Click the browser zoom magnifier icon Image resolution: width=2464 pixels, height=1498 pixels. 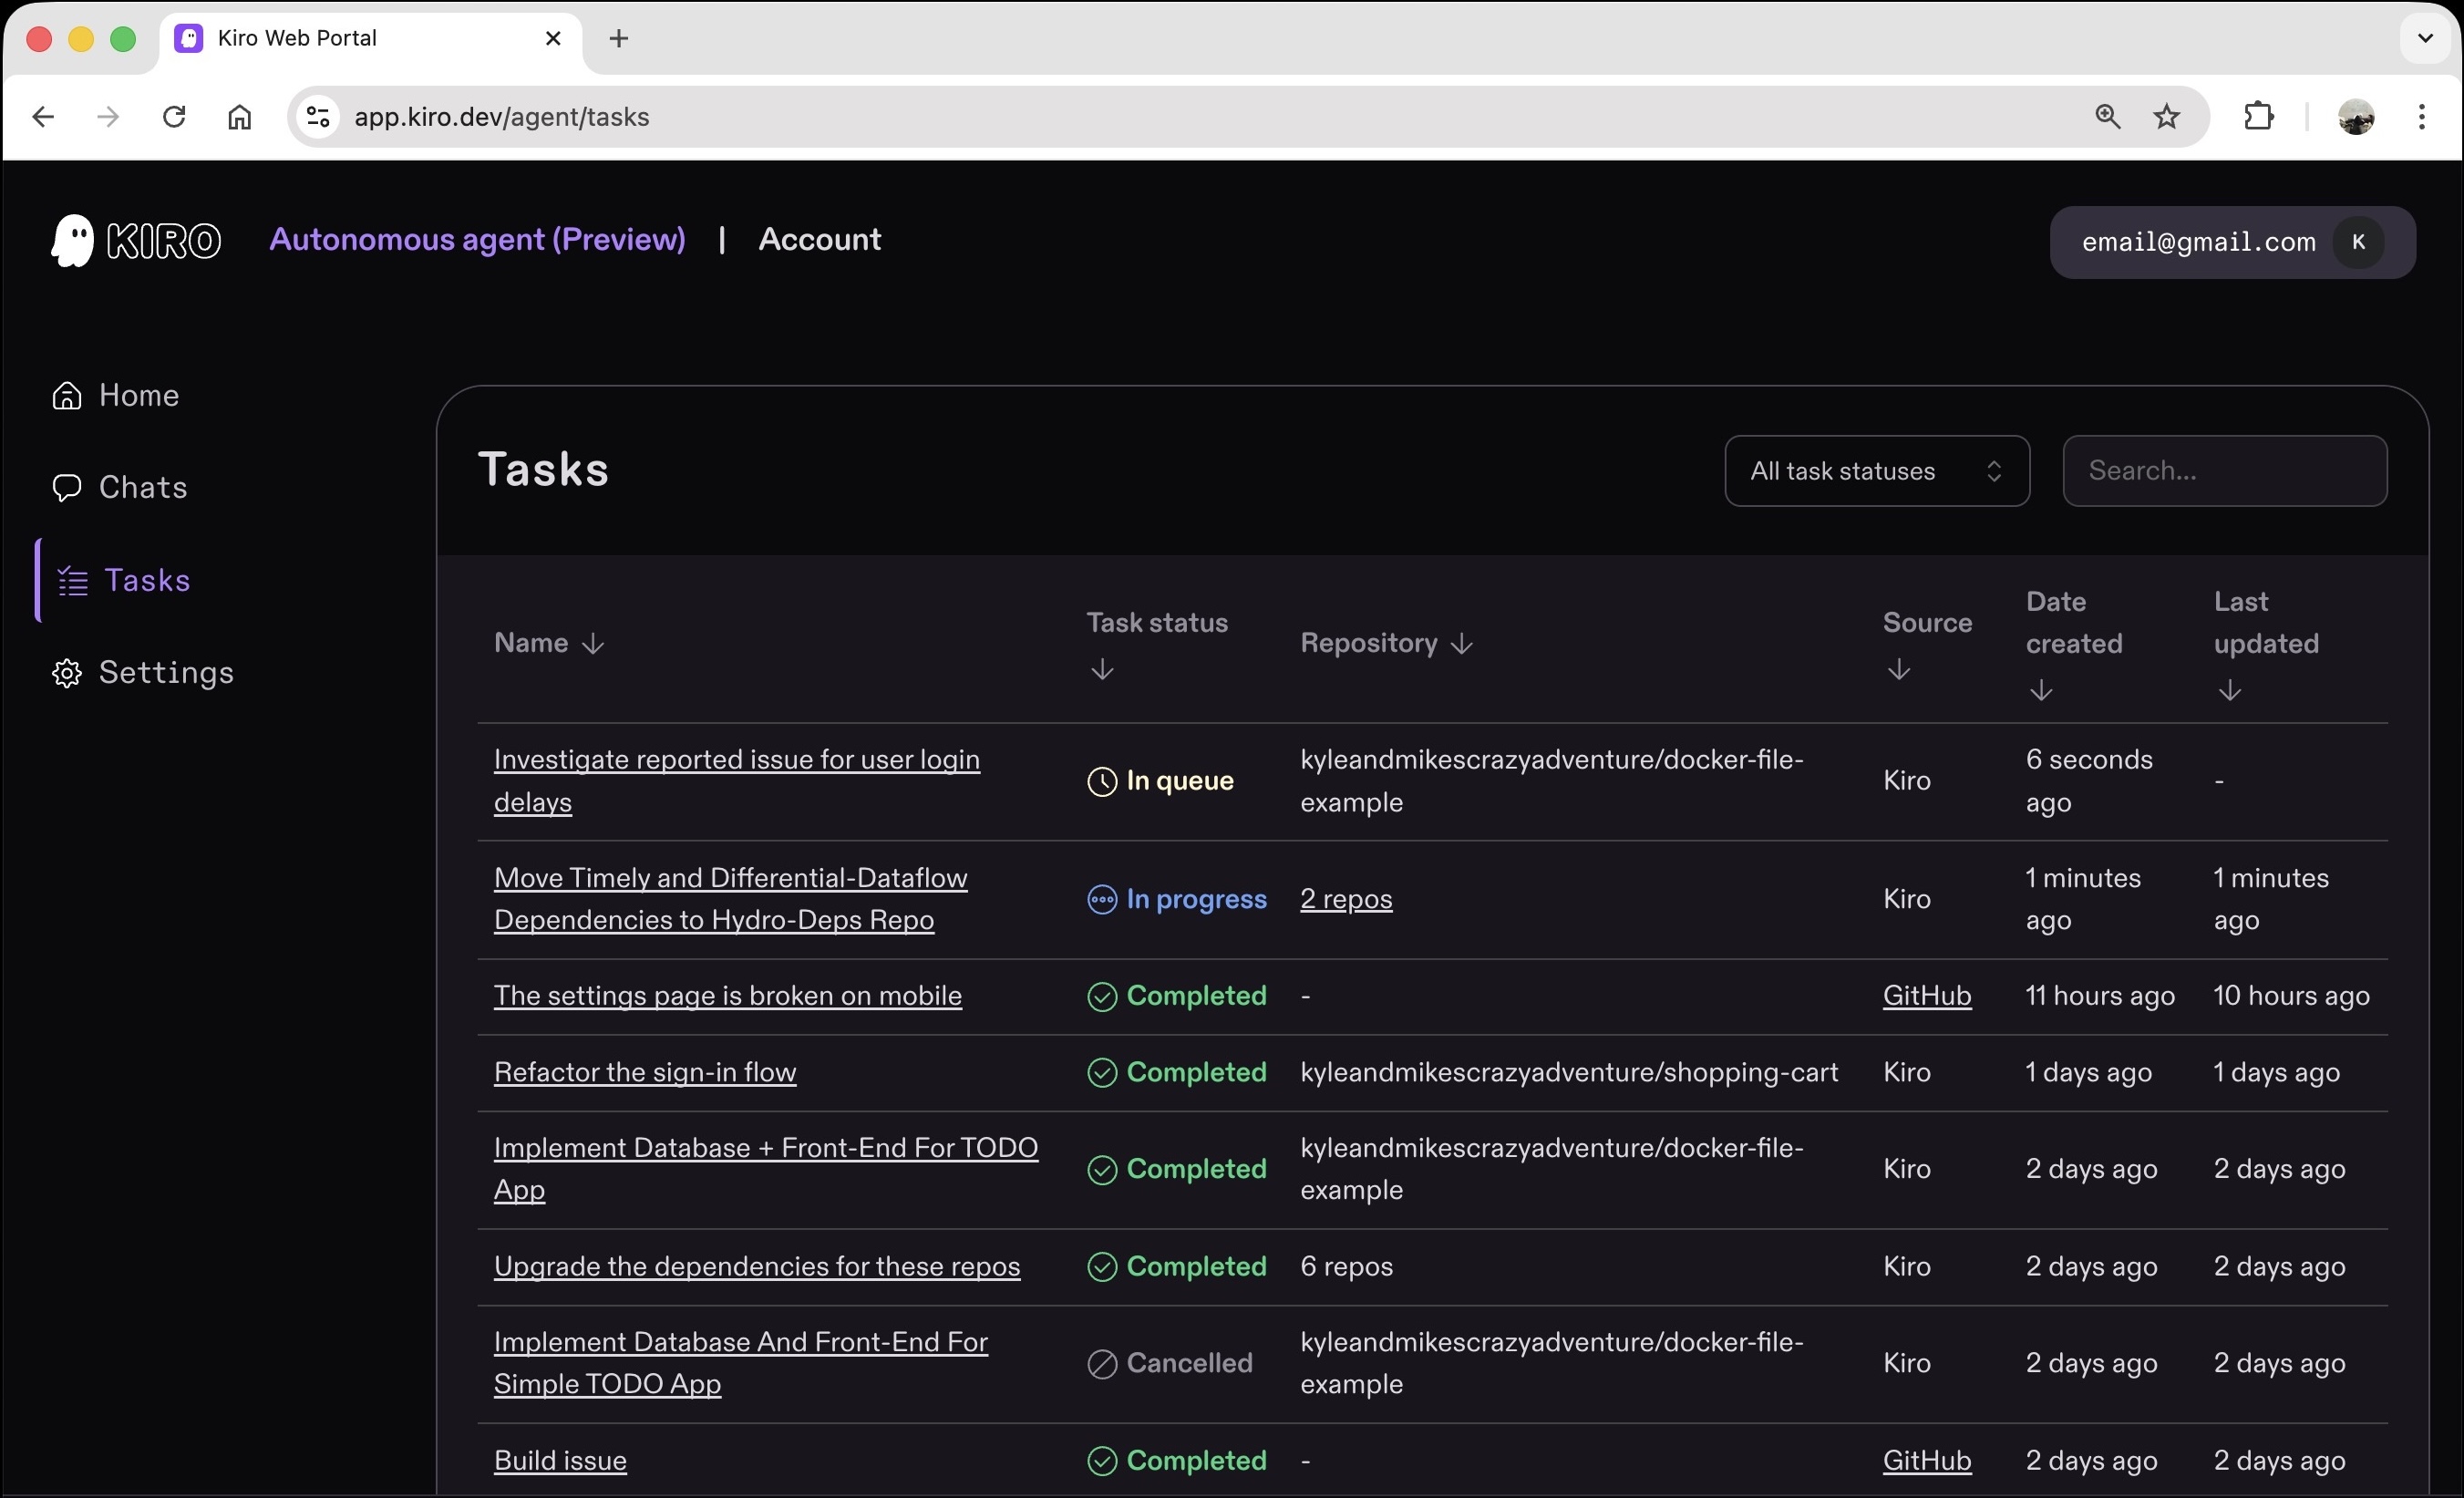(x=2107, y=117)
